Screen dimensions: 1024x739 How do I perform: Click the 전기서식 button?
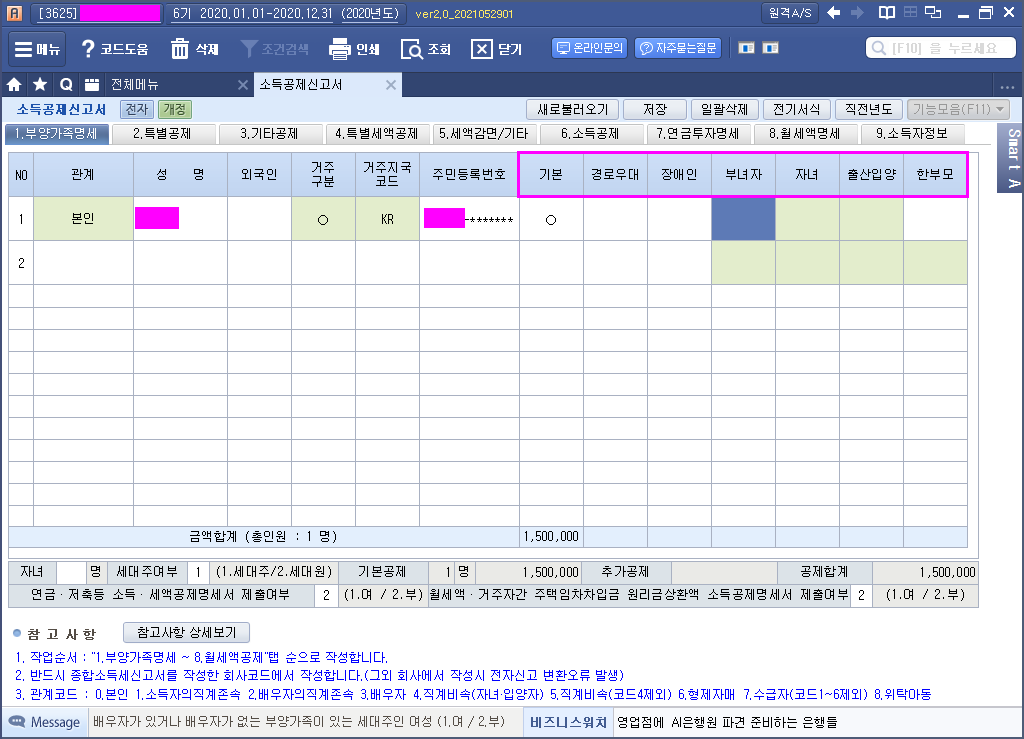pos(796,110)
